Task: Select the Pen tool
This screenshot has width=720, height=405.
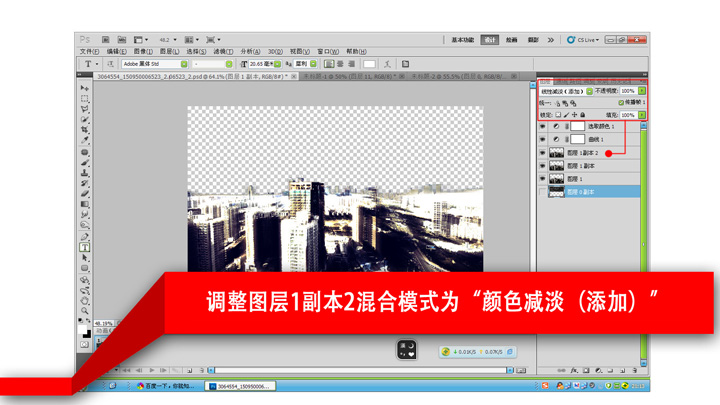Action: [84, 237]
